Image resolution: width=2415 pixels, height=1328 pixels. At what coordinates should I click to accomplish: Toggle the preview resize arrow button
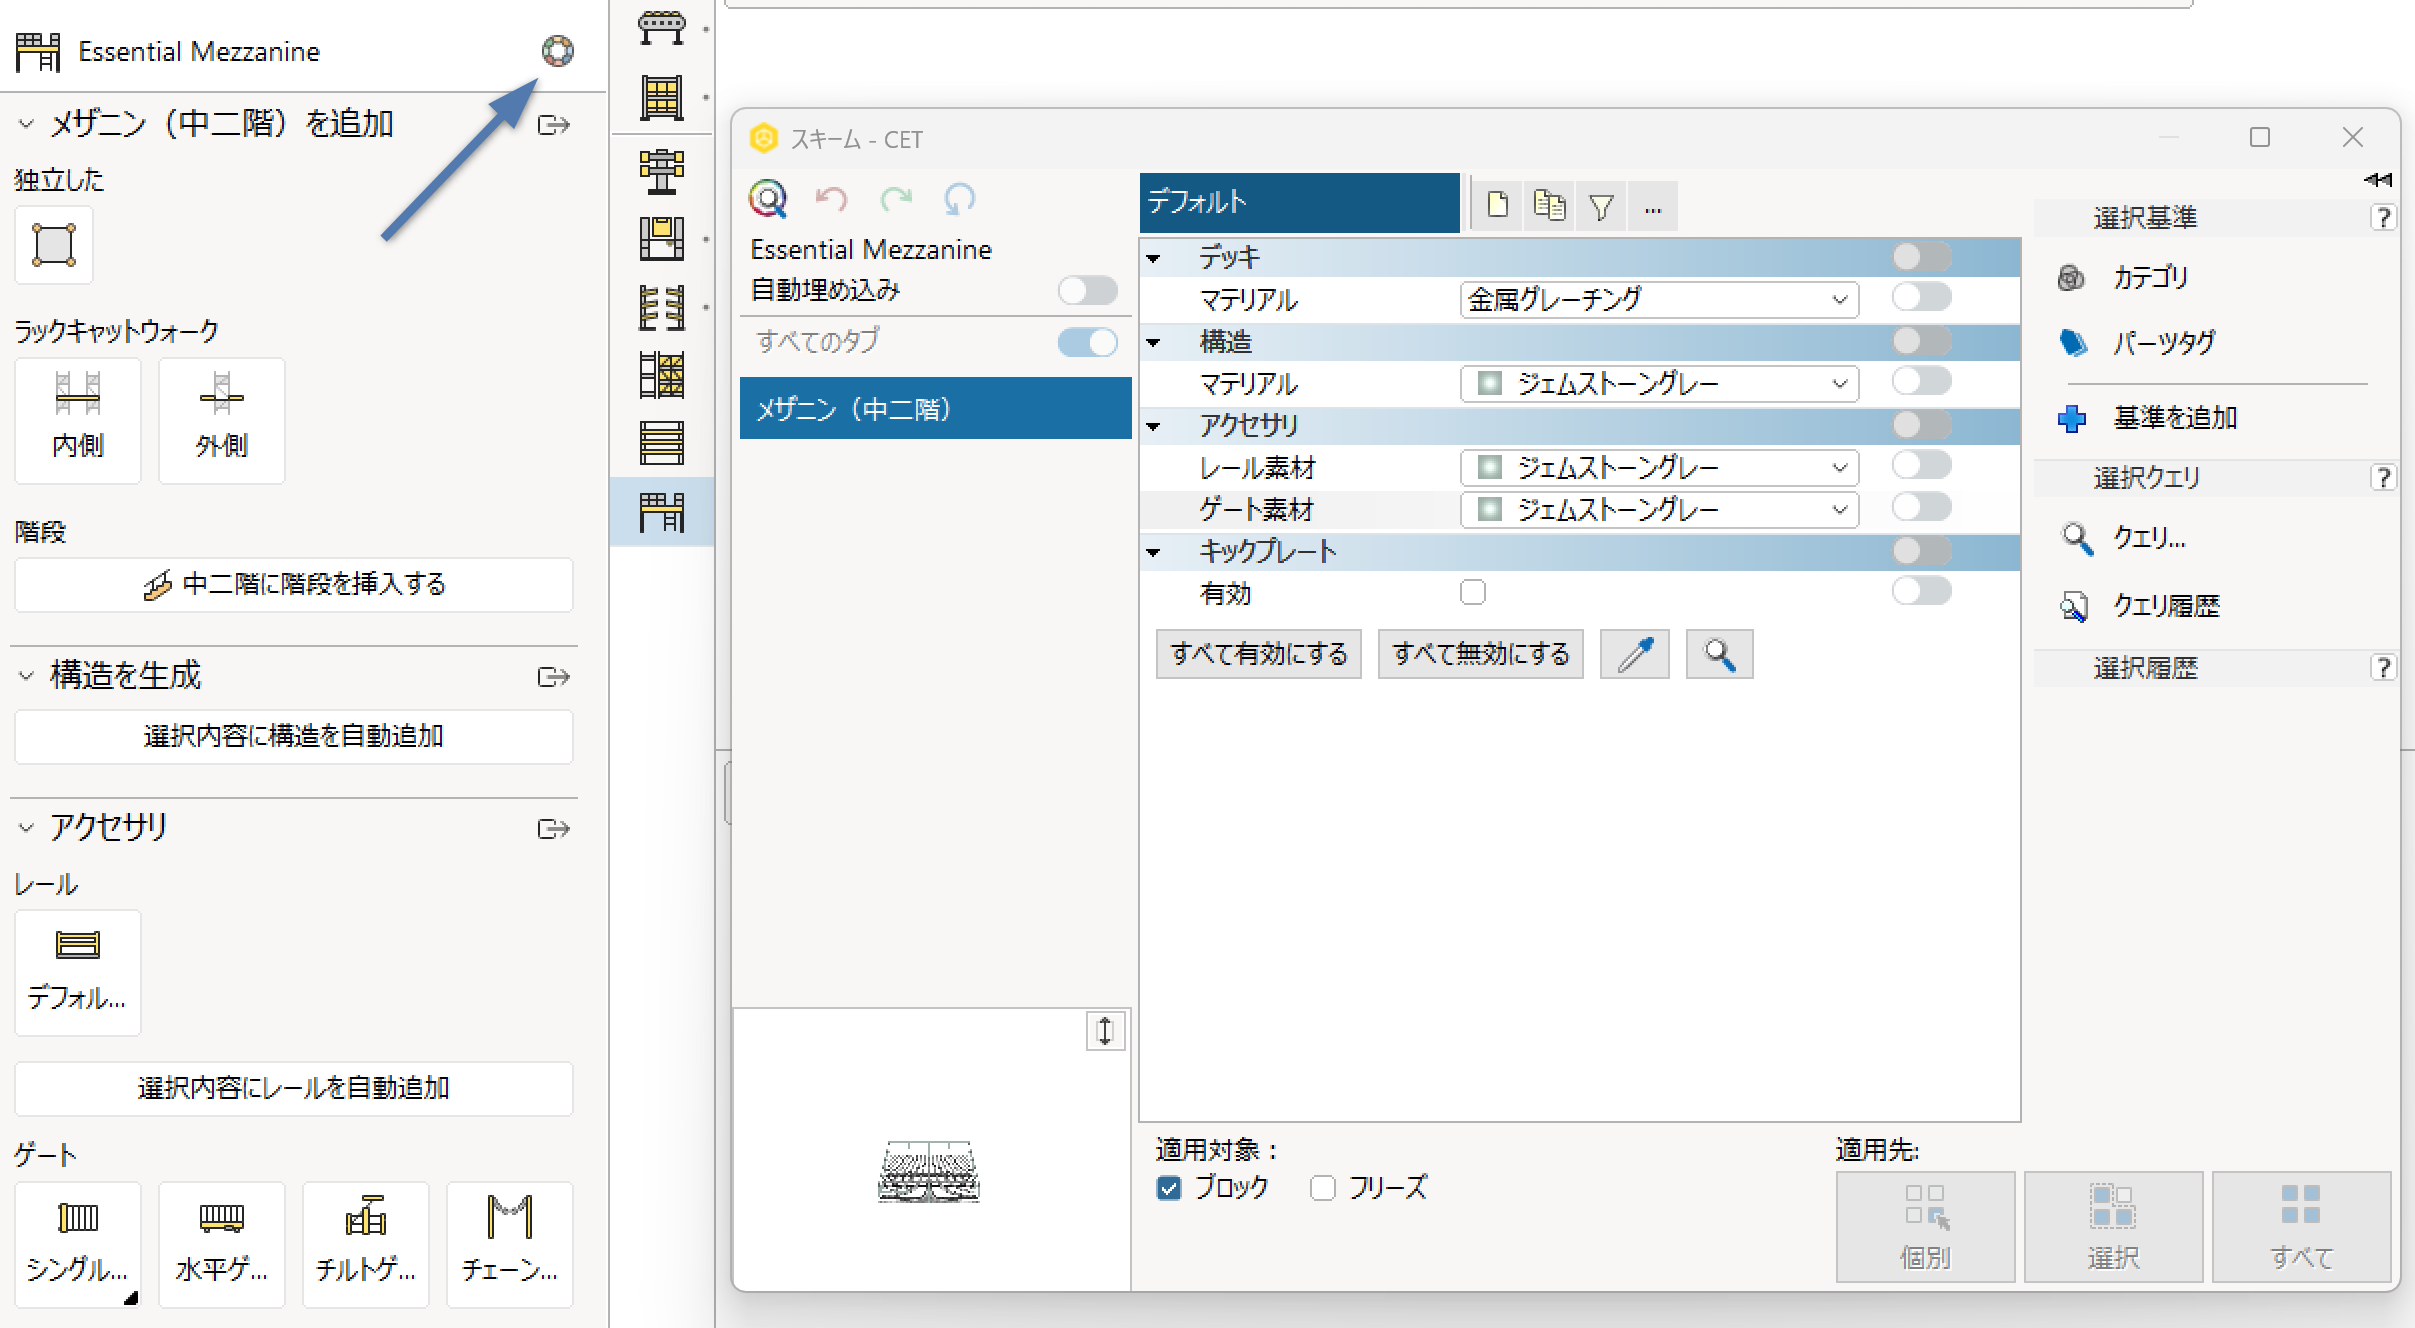coord(1105,1031)
